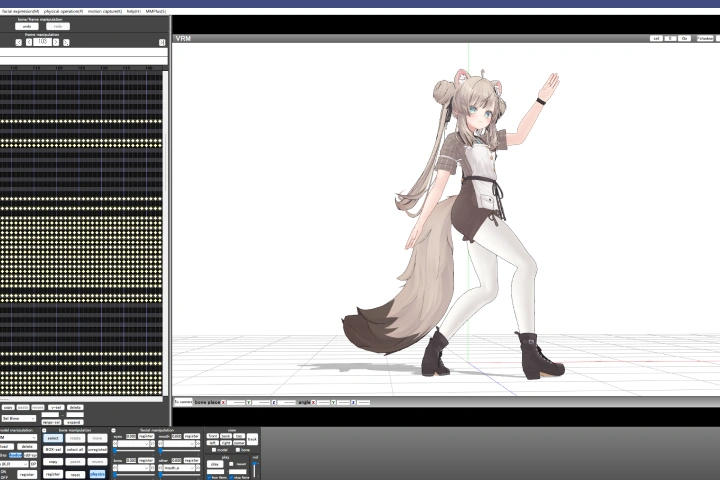Next eyes morph arrow
This screenshot has height=480, width=720.
coord(152,444)
